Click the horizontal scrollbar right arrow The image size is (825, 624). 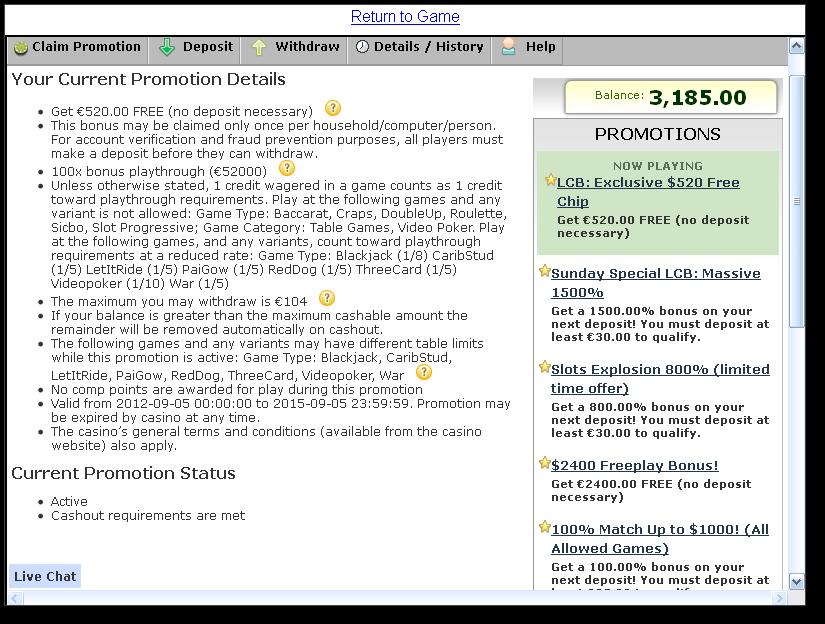[x=780, y=598]
